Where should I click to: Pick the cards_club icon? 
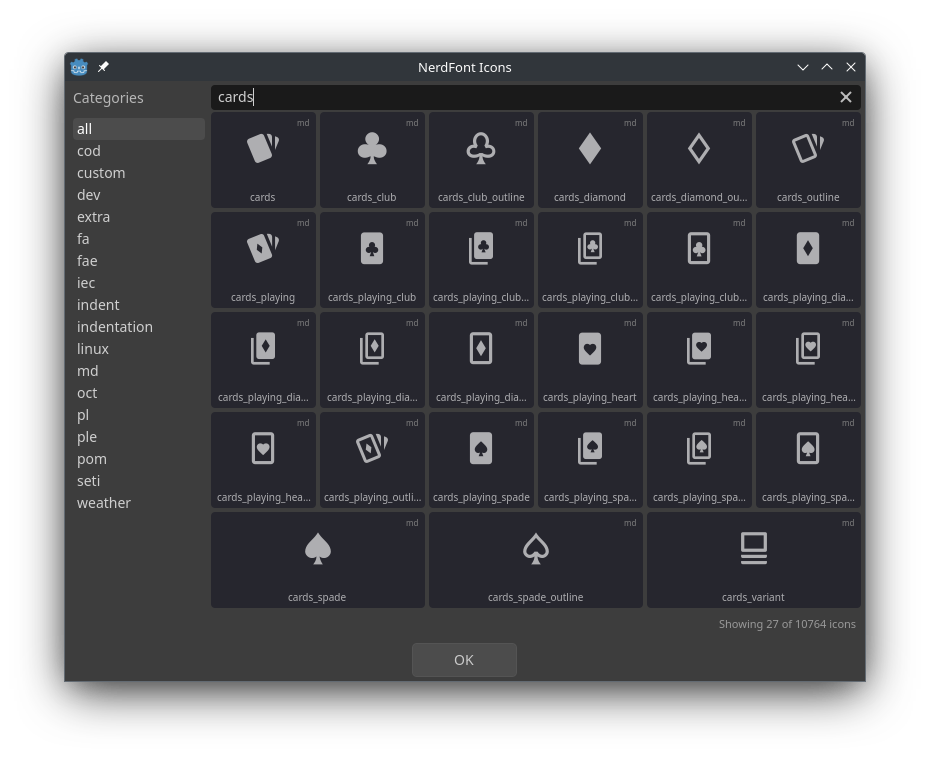[372, 160]
